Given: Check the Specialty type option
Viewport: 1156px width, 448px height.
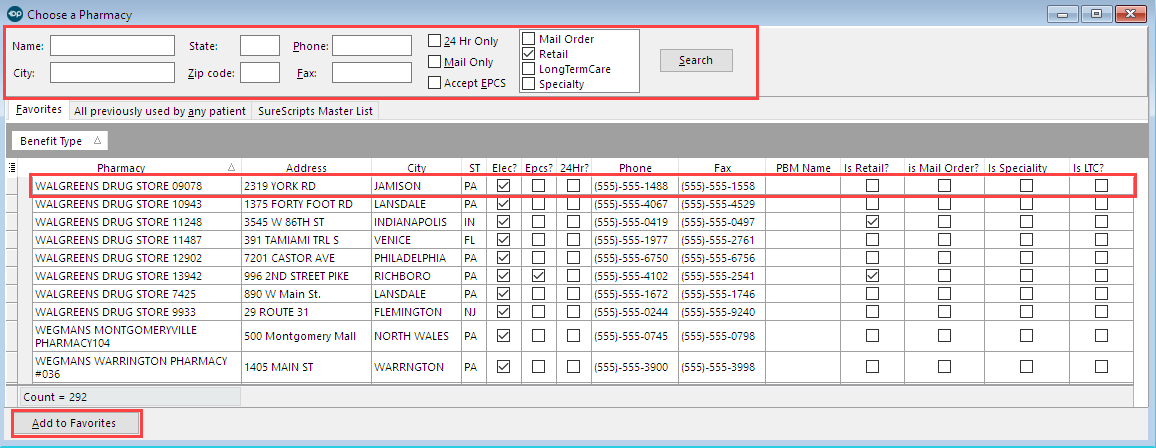Looking at the screenshot, I should 528,84.
